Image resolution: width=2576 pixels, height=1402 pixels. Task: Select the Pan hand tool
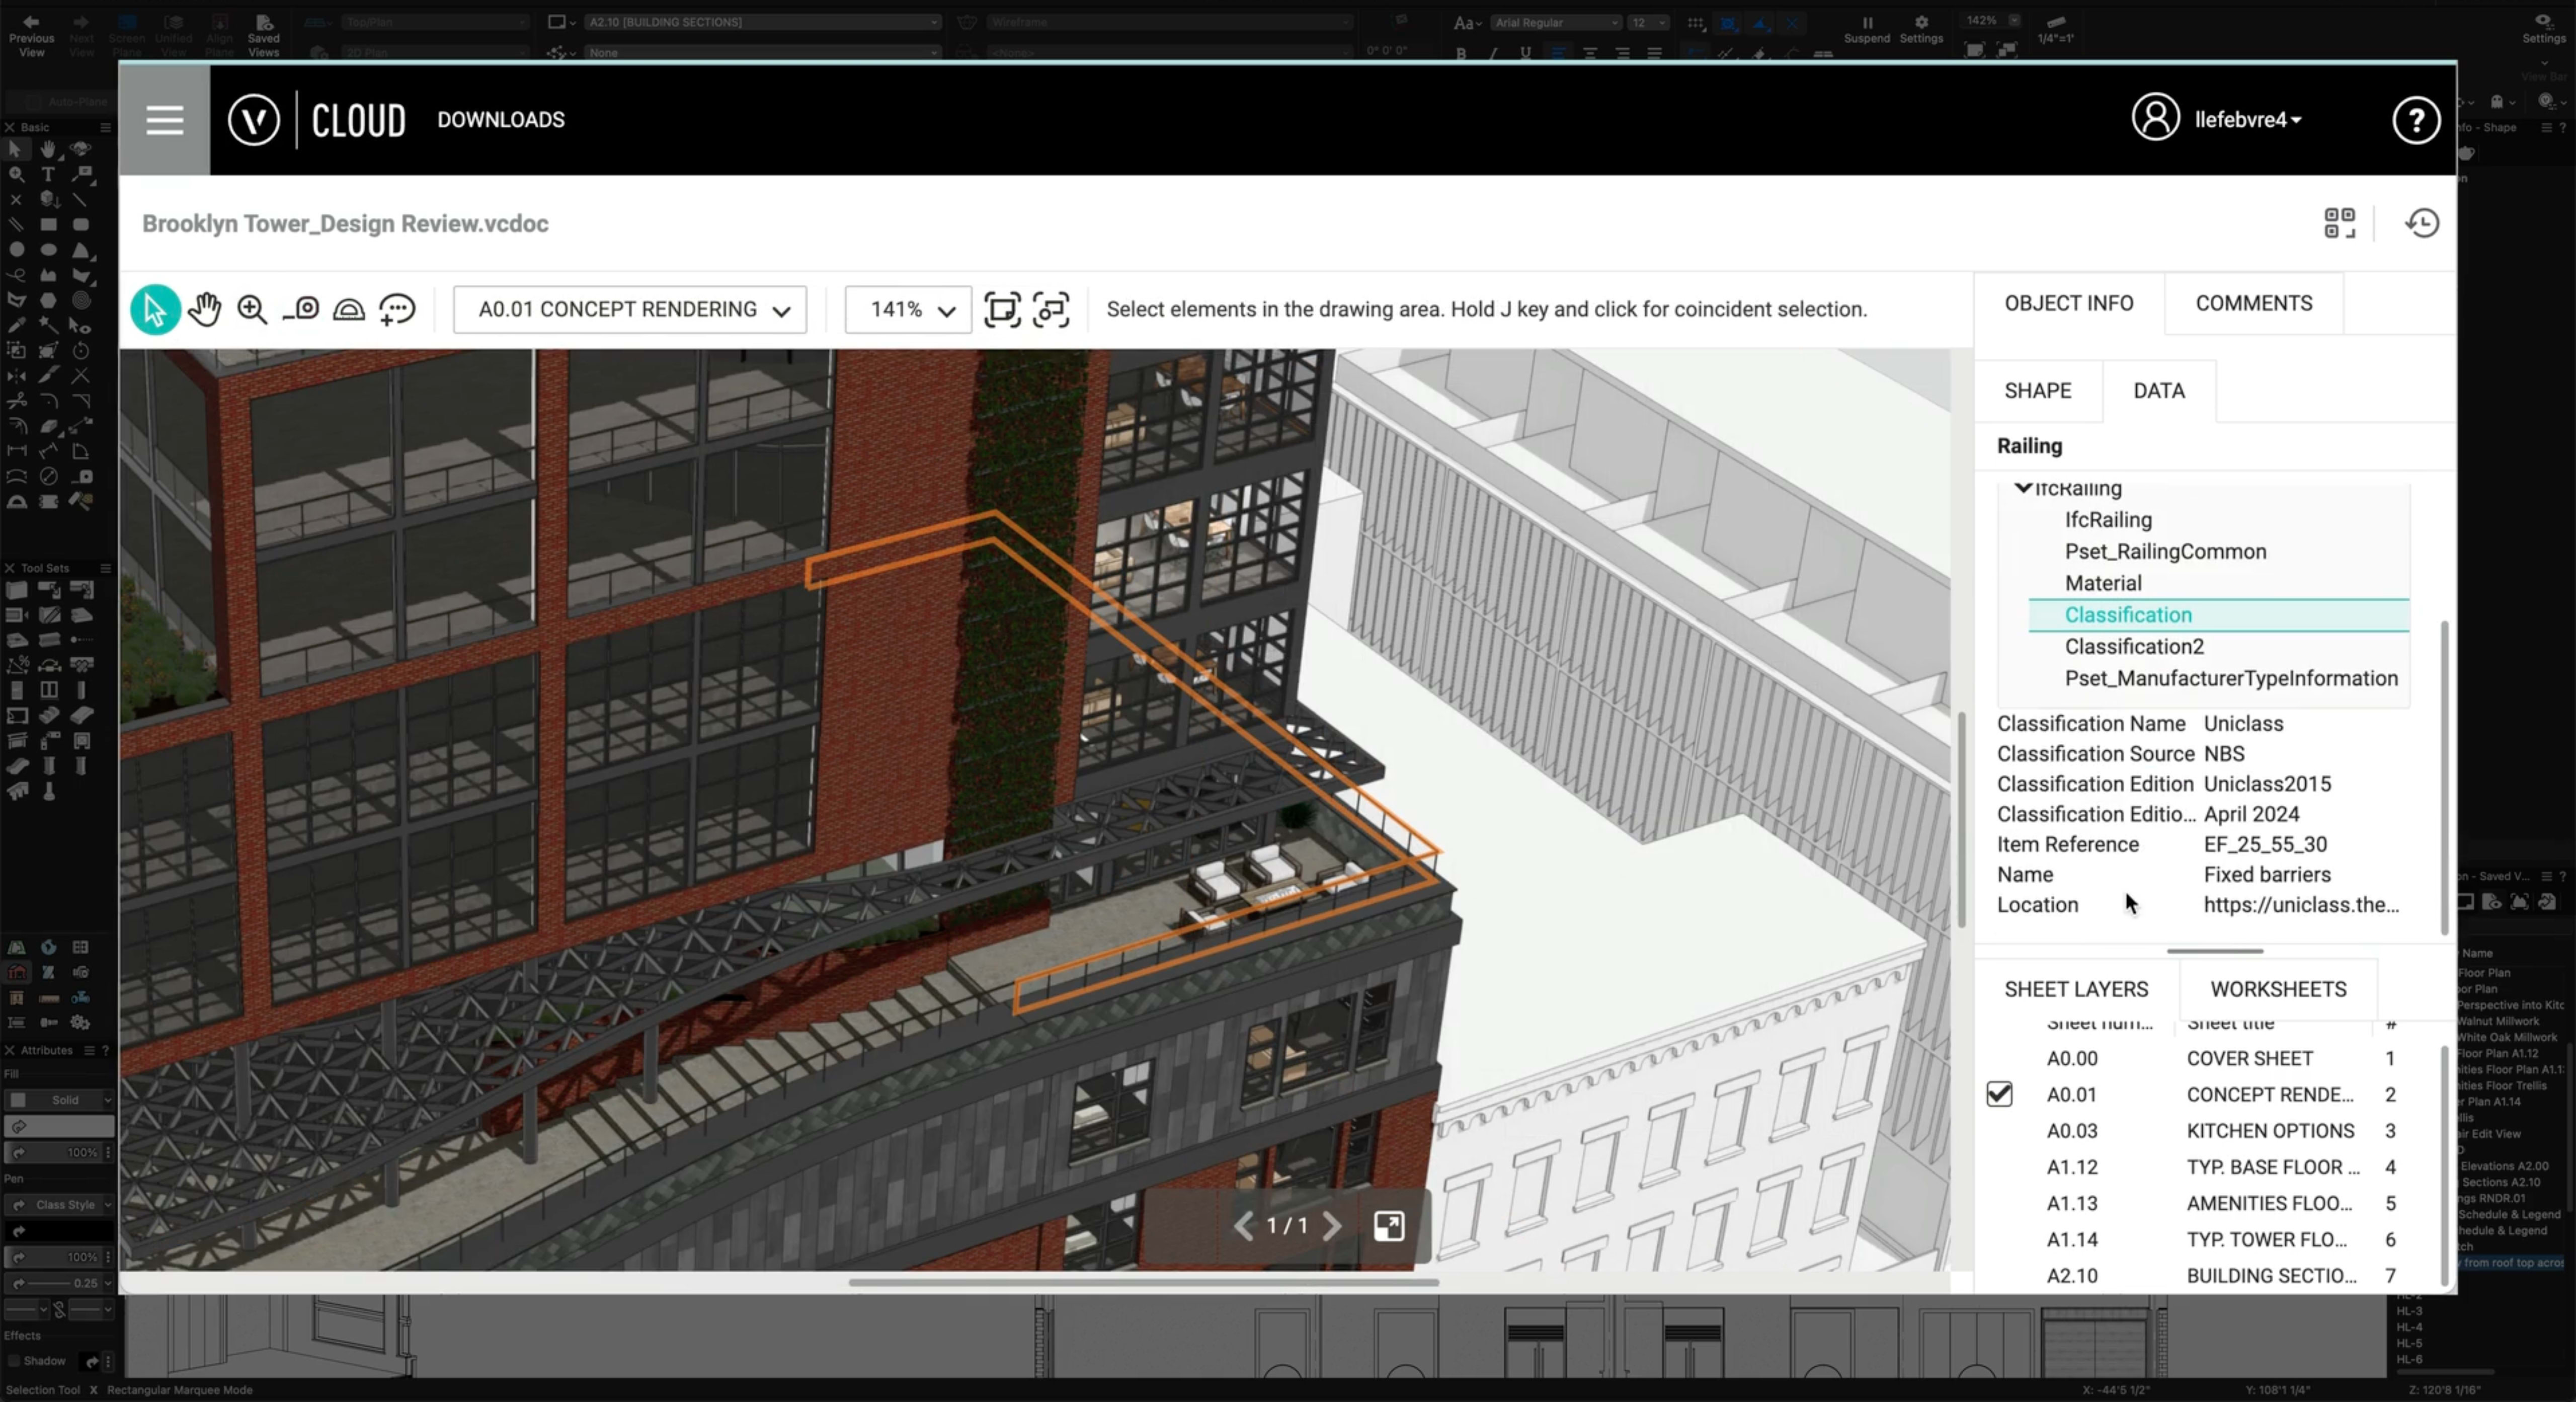(204, 310)
